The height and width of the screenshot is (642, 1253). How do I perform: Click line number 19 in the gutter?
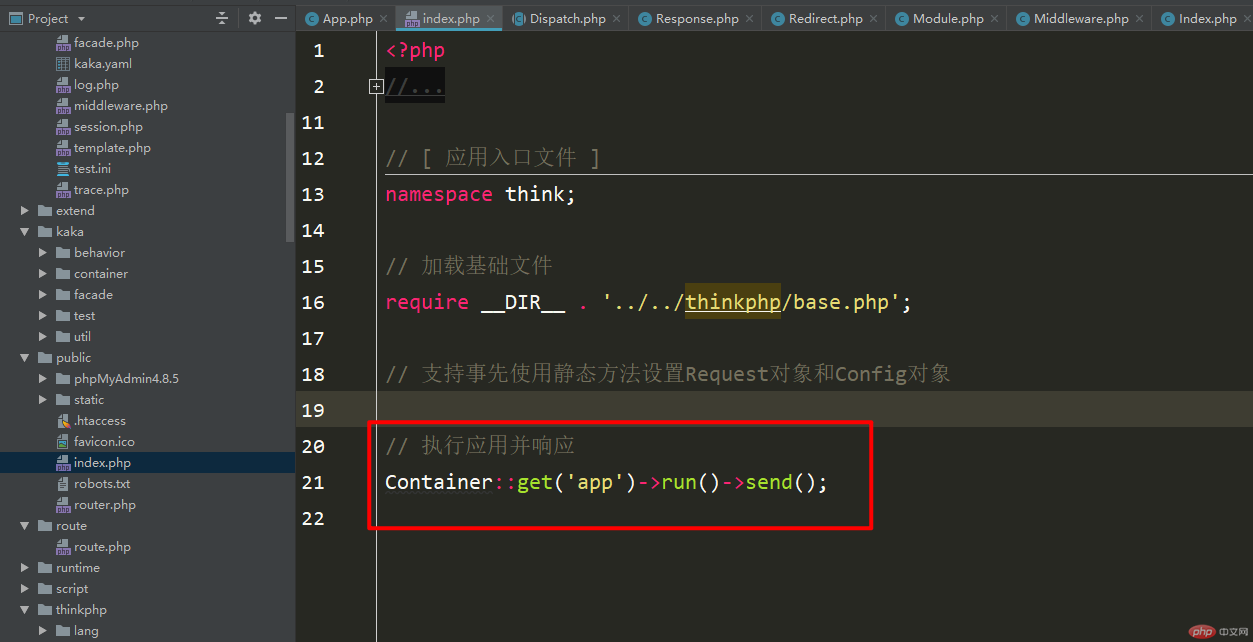tap(313, 410)
